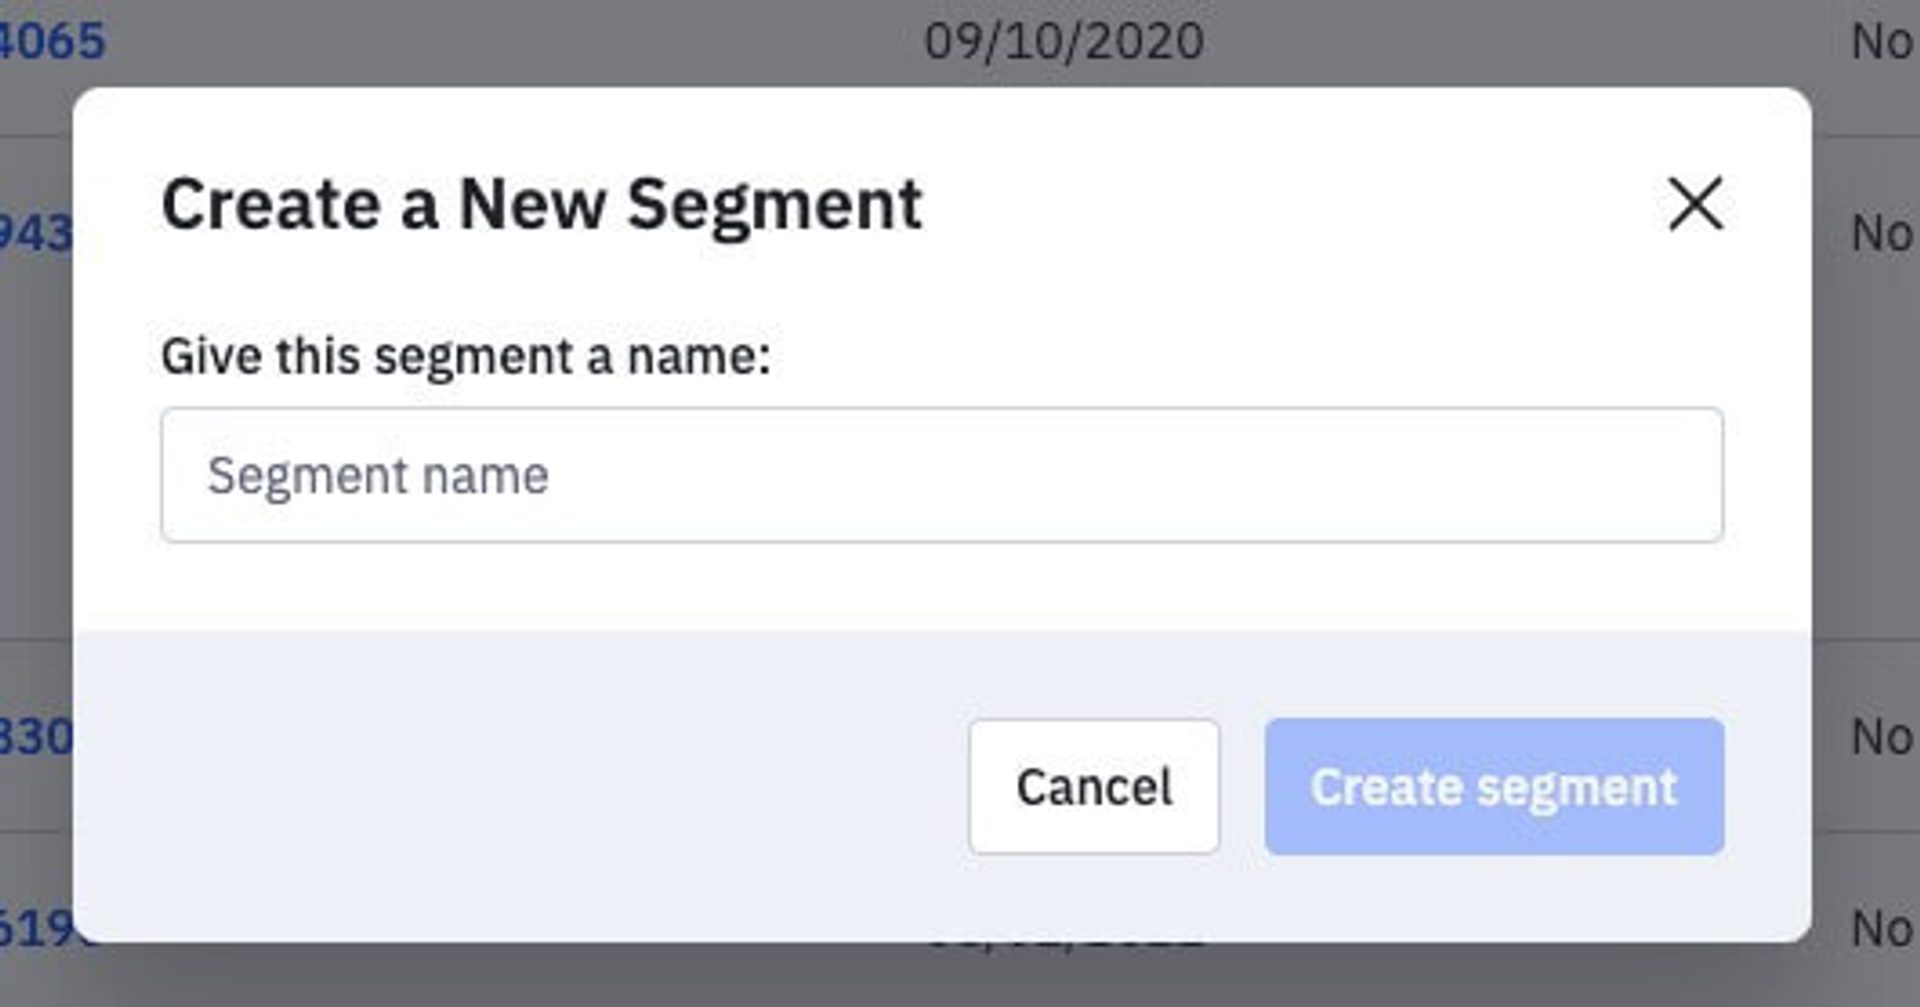Click the Segment name input field

(x=940, y=475)
